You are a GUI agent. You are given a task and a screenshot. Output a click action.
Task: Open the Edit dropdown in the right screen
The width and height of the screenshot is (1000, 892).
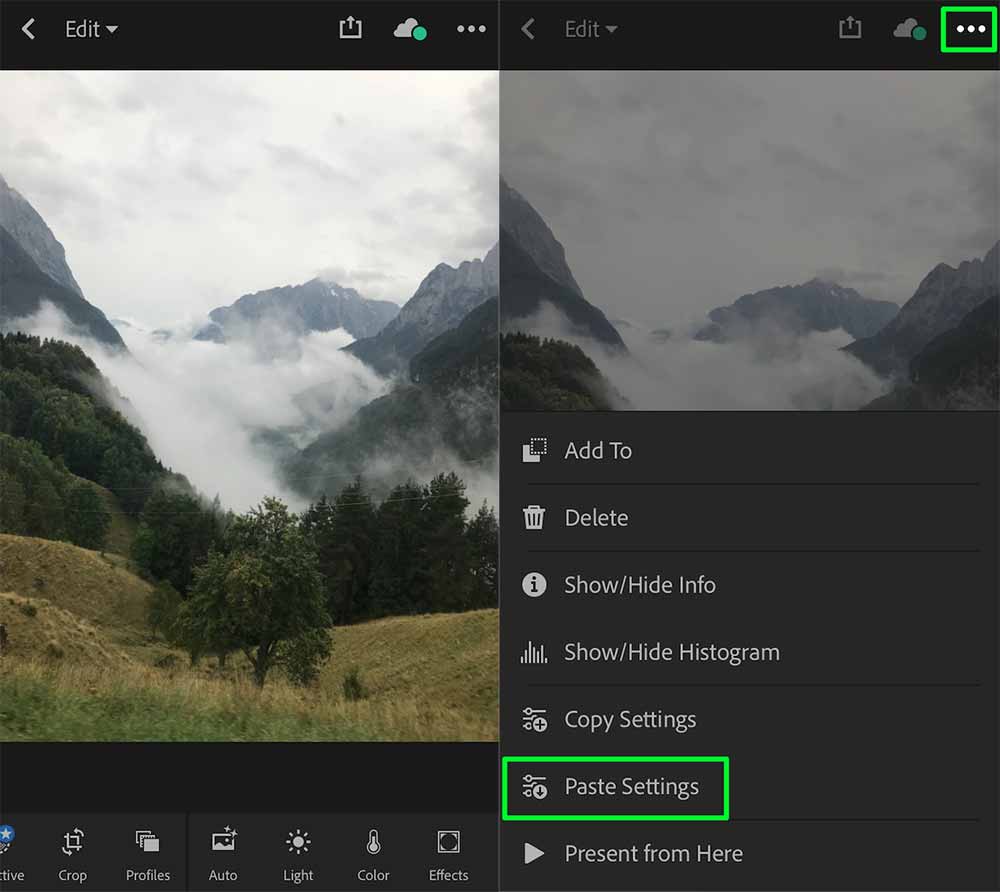pyautogui.click(x=591, y=29)
